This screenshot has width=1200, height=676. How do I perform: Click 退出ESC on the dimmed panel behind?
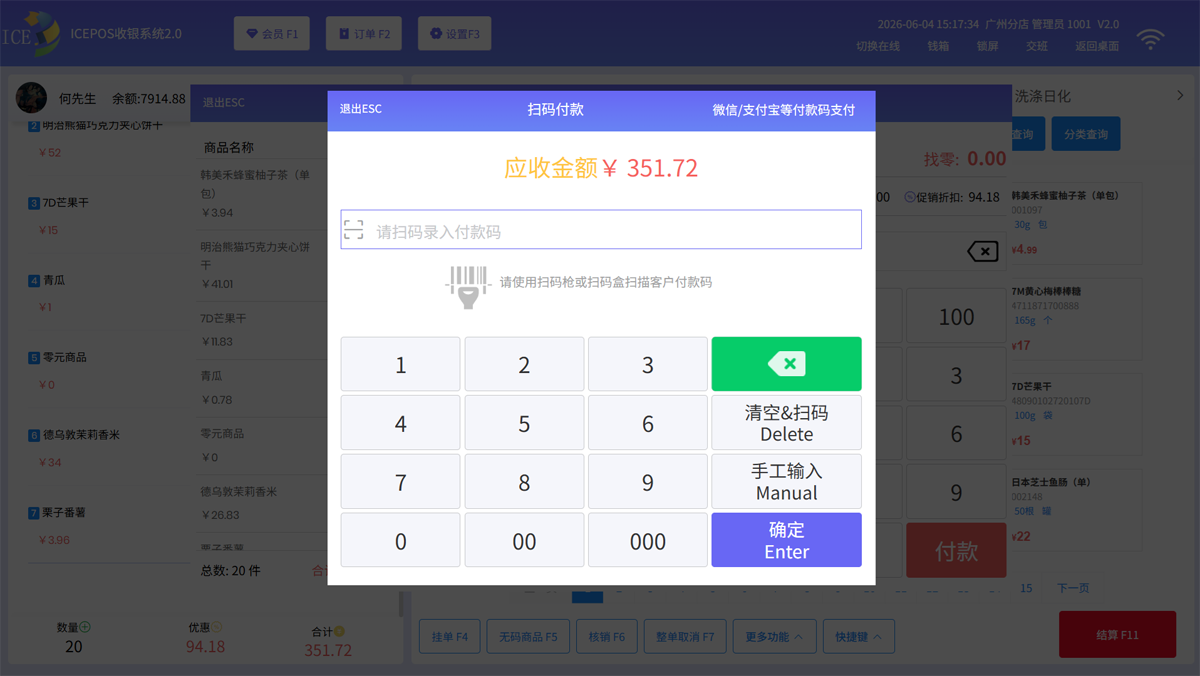(224, 102)
